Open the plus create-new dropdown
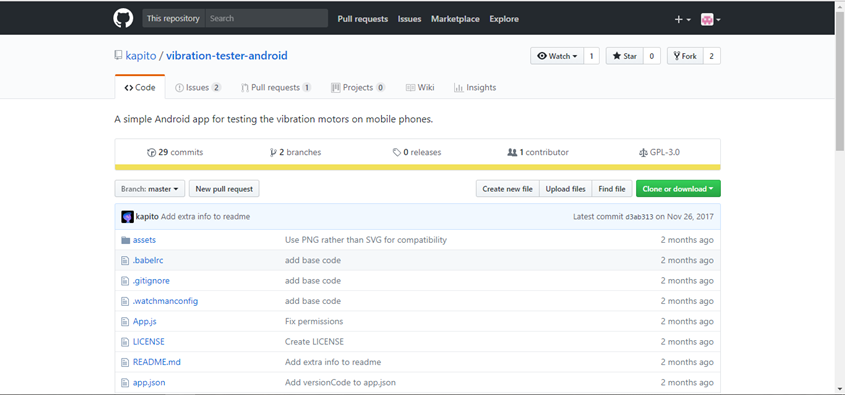 (682, 19)
